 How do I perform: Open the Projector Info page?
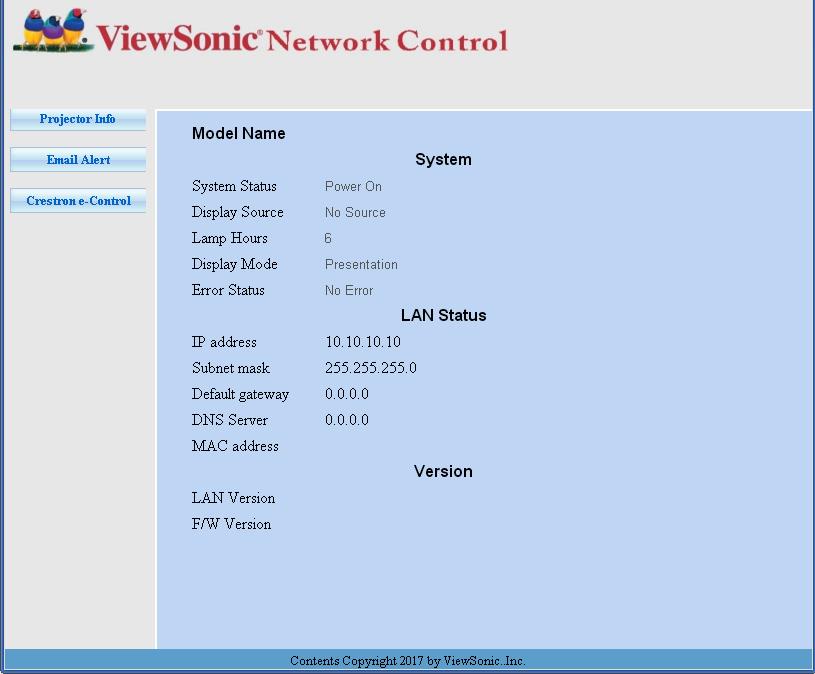pos(78,120)
